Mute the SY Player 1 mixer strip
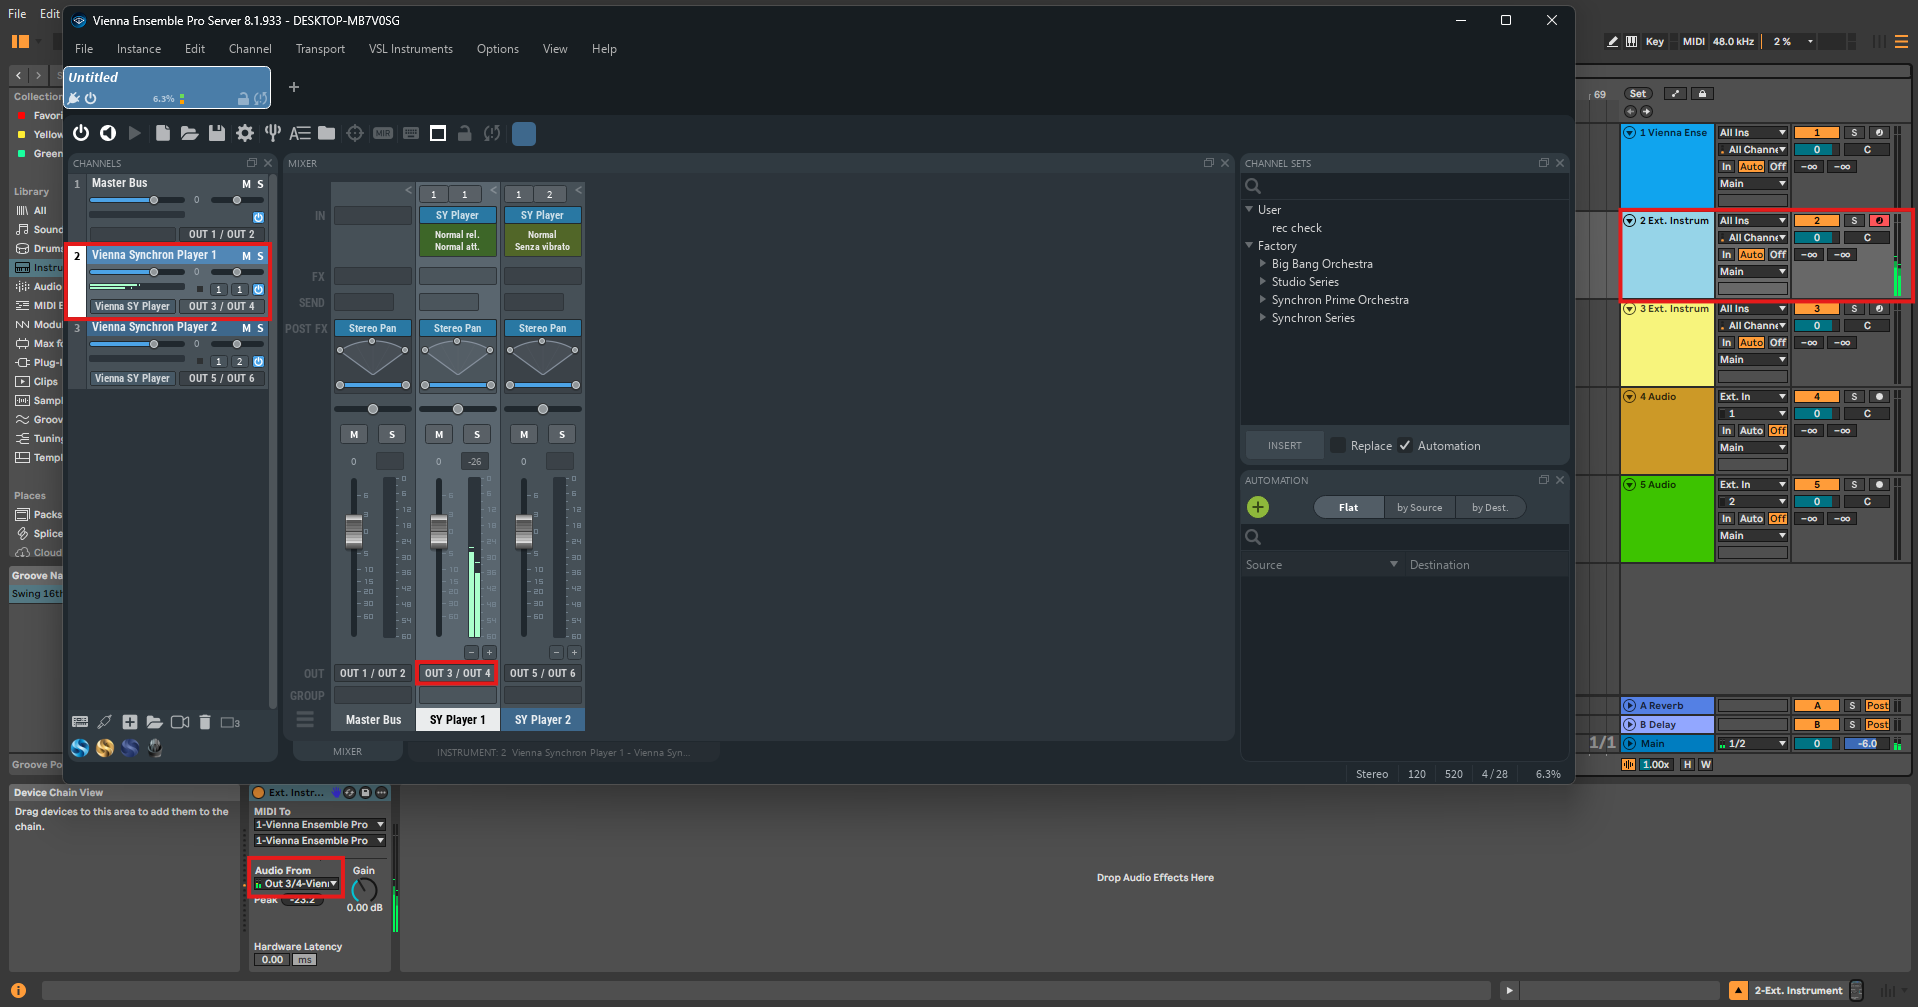This screenshot has height=1007, width=1918. point(439,434)
